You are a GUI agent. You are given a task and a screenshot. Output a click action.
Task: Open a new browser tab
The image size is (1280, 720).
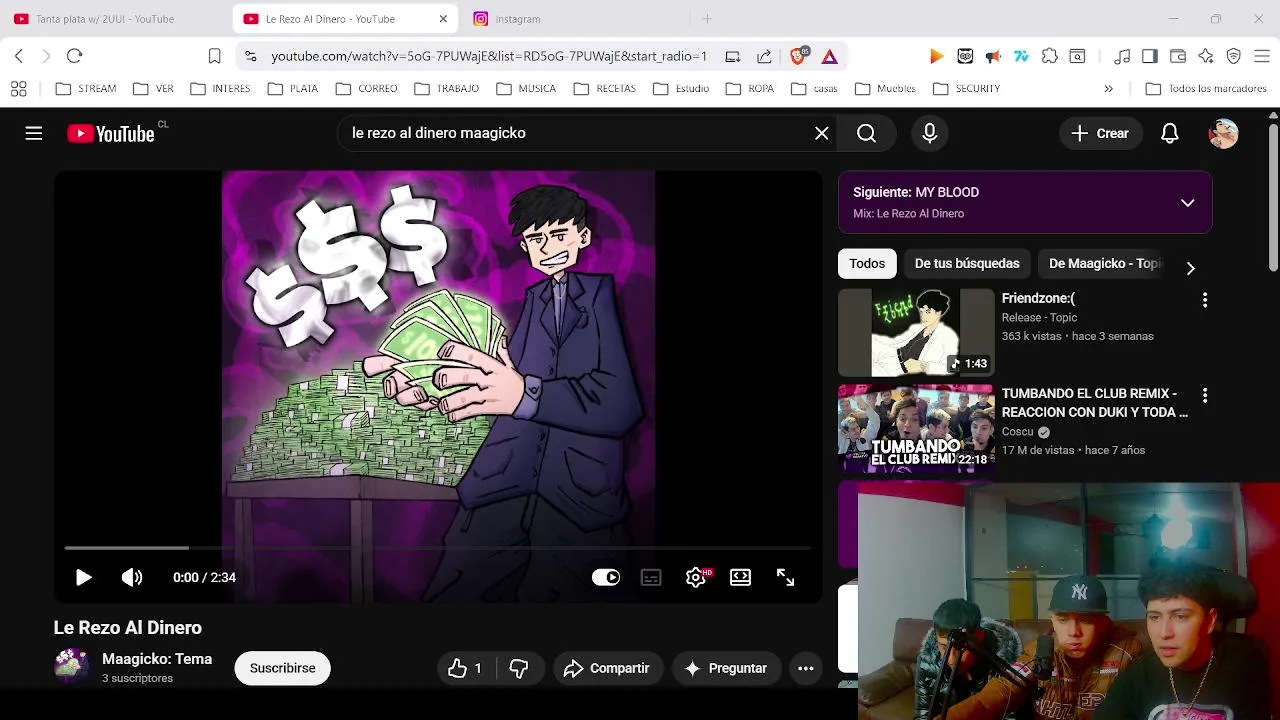tap(707, 19)
